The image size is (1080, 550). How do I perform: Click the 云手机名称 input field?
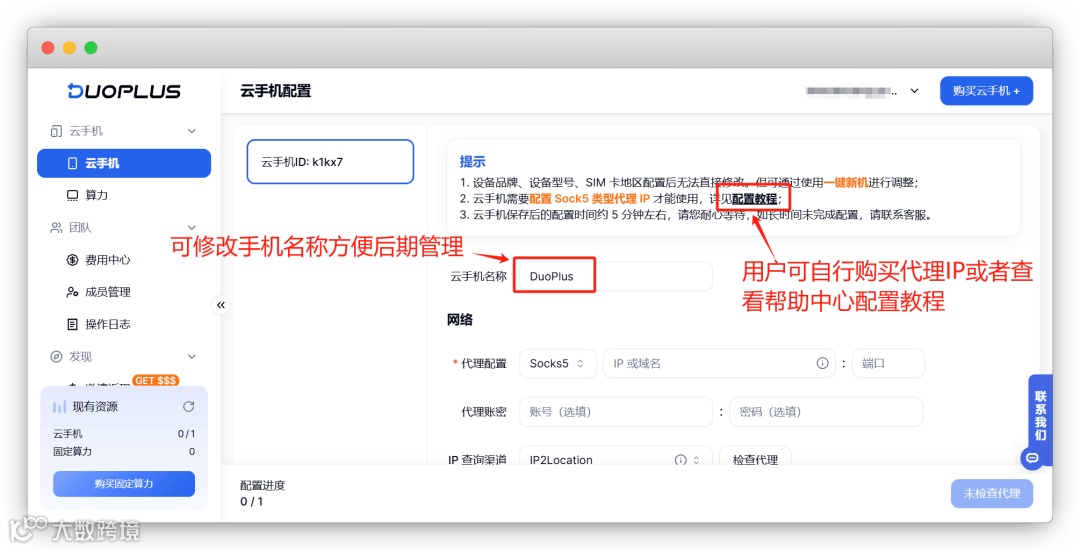(615, 276)
